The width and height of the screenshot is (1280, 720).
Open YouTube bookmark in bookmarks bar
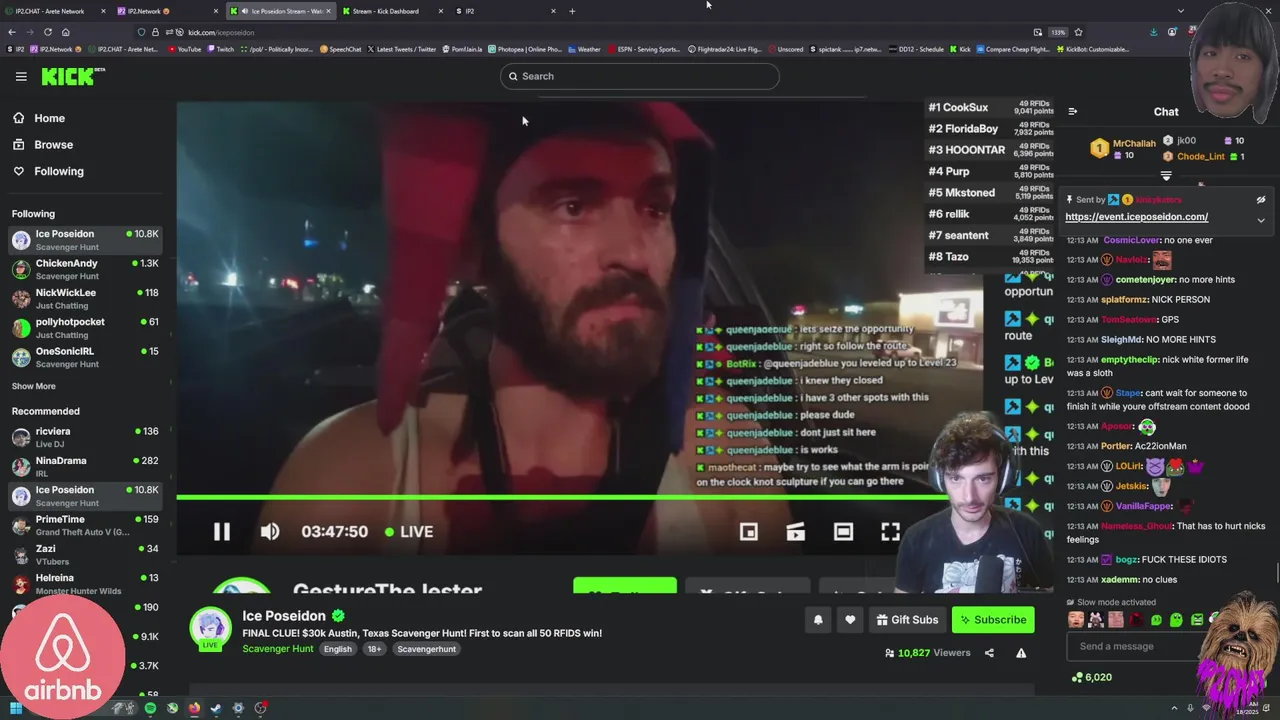[185, 49]
